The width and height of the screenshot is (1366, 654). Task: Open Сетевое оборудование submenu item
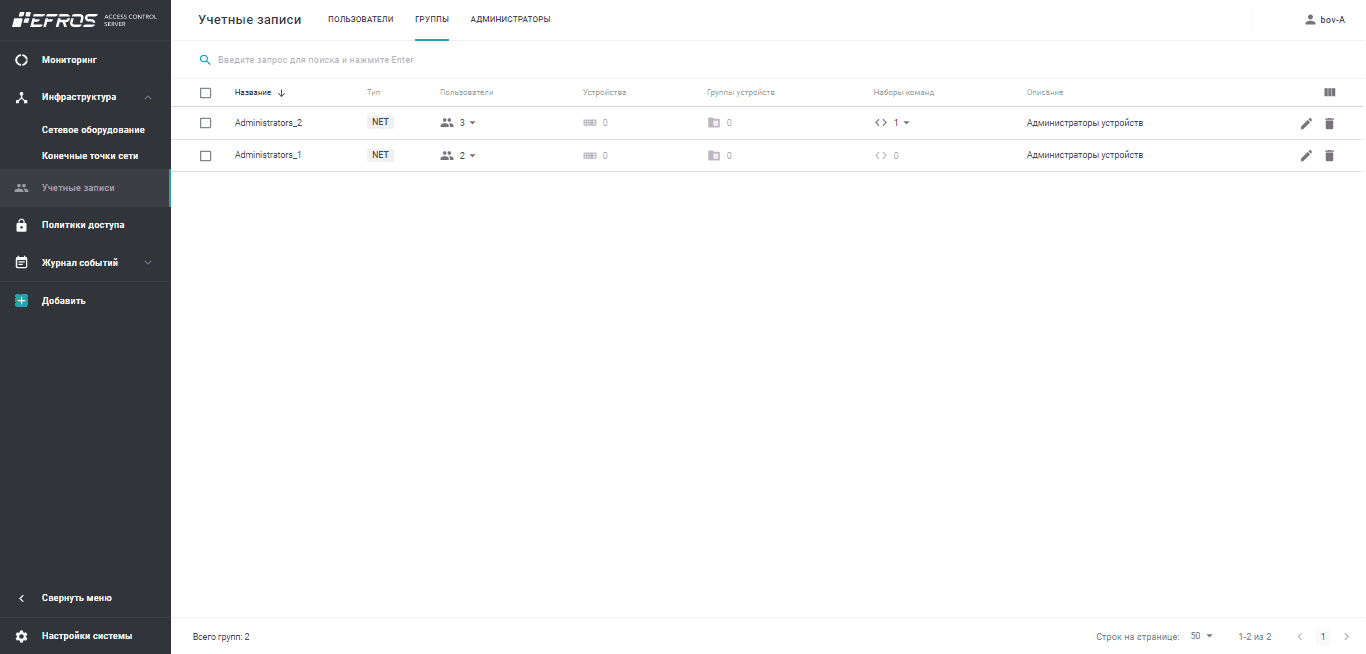(x=93, y=130)
